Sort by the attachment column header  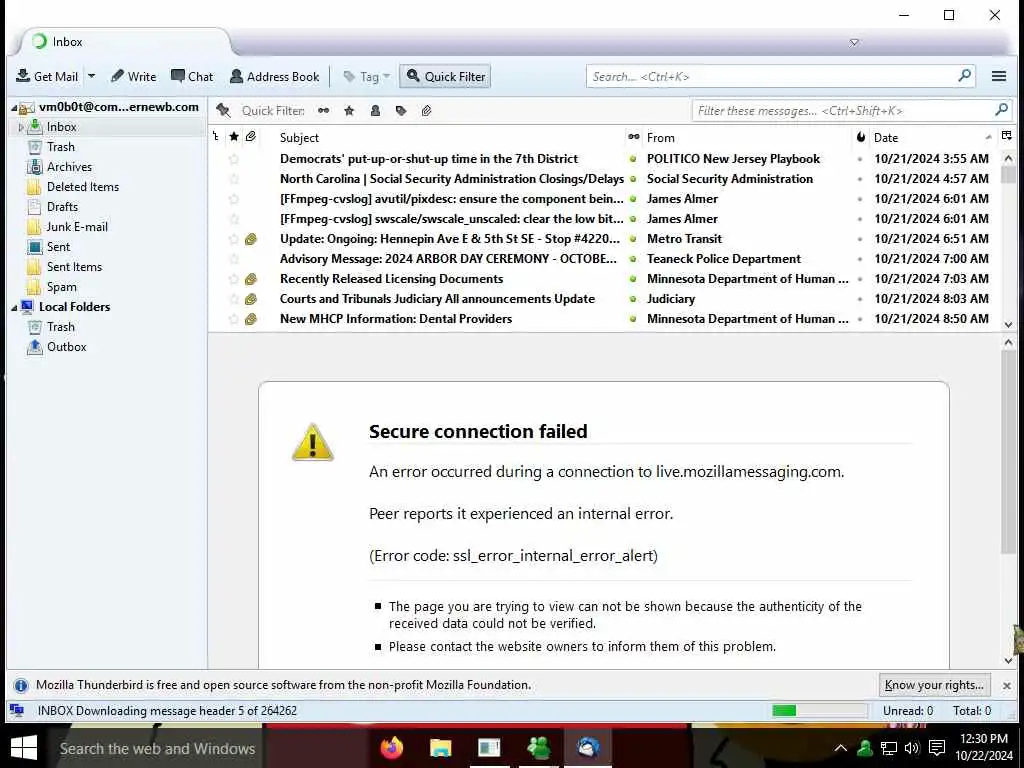(x=251, y=137)
